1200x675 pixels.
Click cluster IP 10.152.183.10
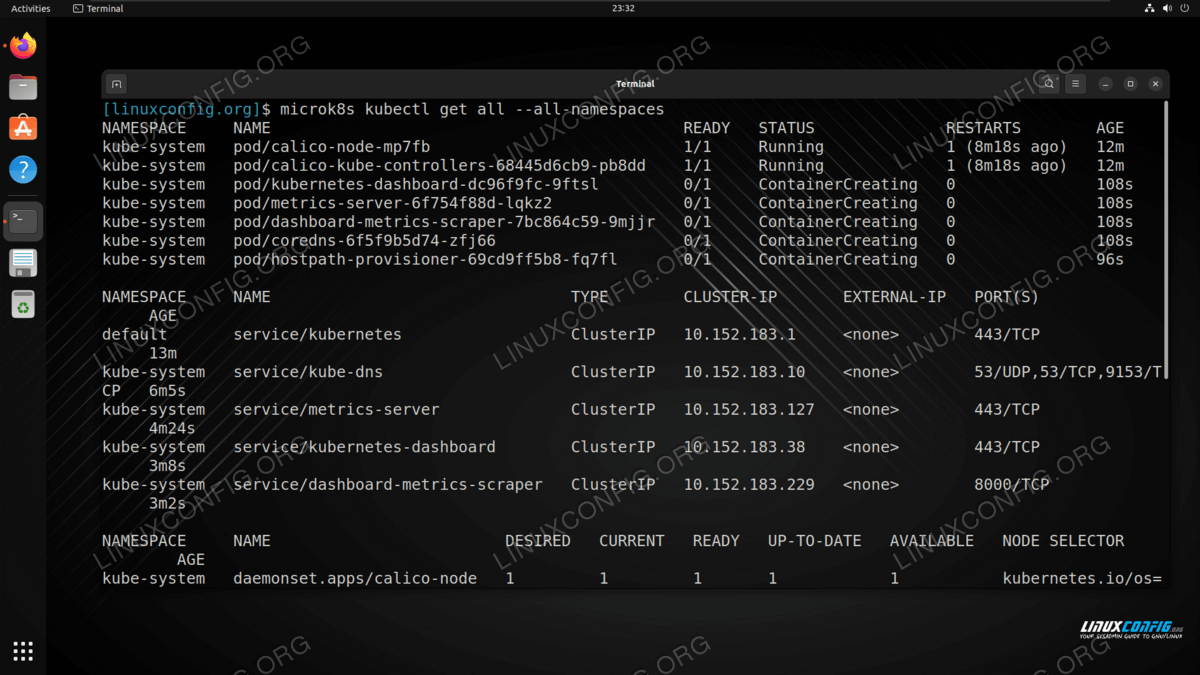pyautogui.click(x=744, y=372)
